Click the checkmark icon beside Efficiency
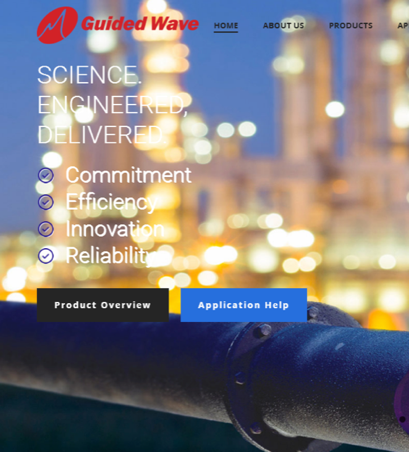The height and width of the screenshot is (452, 409). coord(46,202)
